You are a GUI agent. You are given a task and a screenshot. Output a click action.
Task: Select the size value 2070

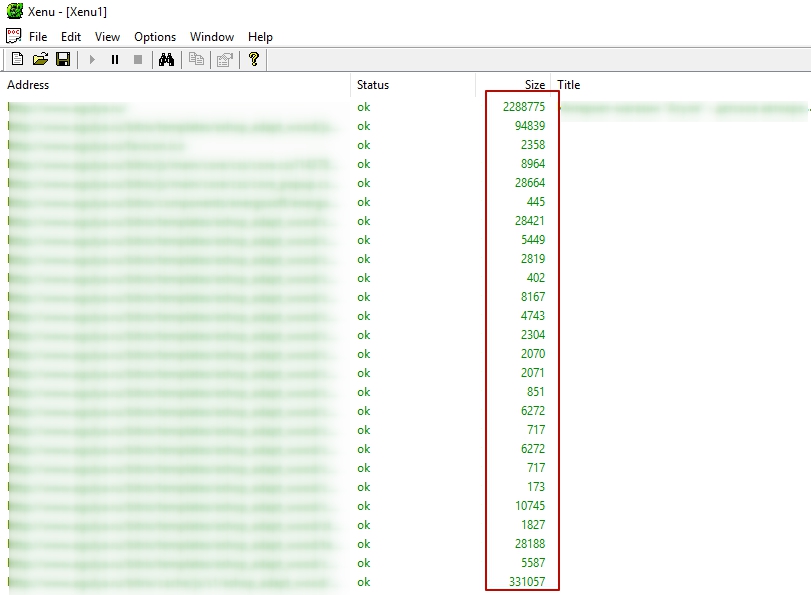pos(533,354)
